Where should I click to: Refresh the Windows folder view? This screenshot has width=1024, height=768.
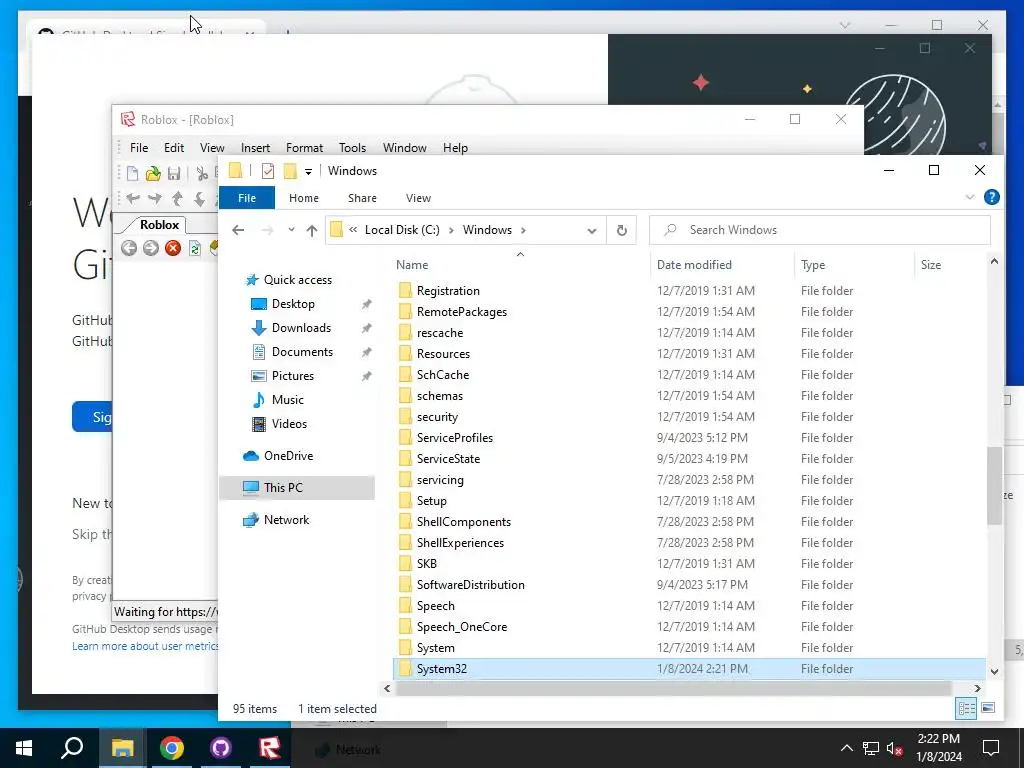point(622,230)
